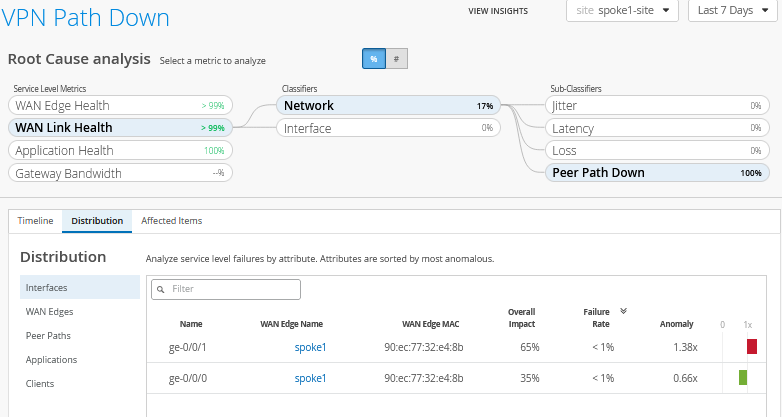
Task: Select the Peer Path Down sub-classifier
Action: click(x=658, y=172)
